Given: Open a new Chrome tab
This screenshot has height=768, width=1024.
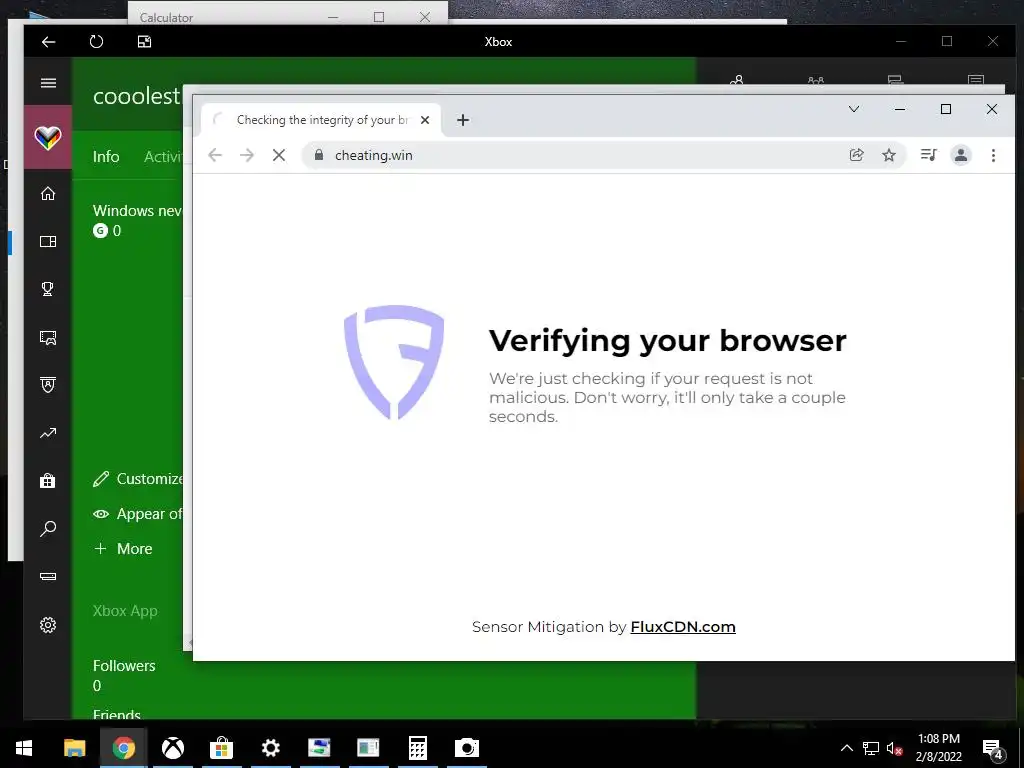Looking at the screenshot, I should (x=463, y=120).
